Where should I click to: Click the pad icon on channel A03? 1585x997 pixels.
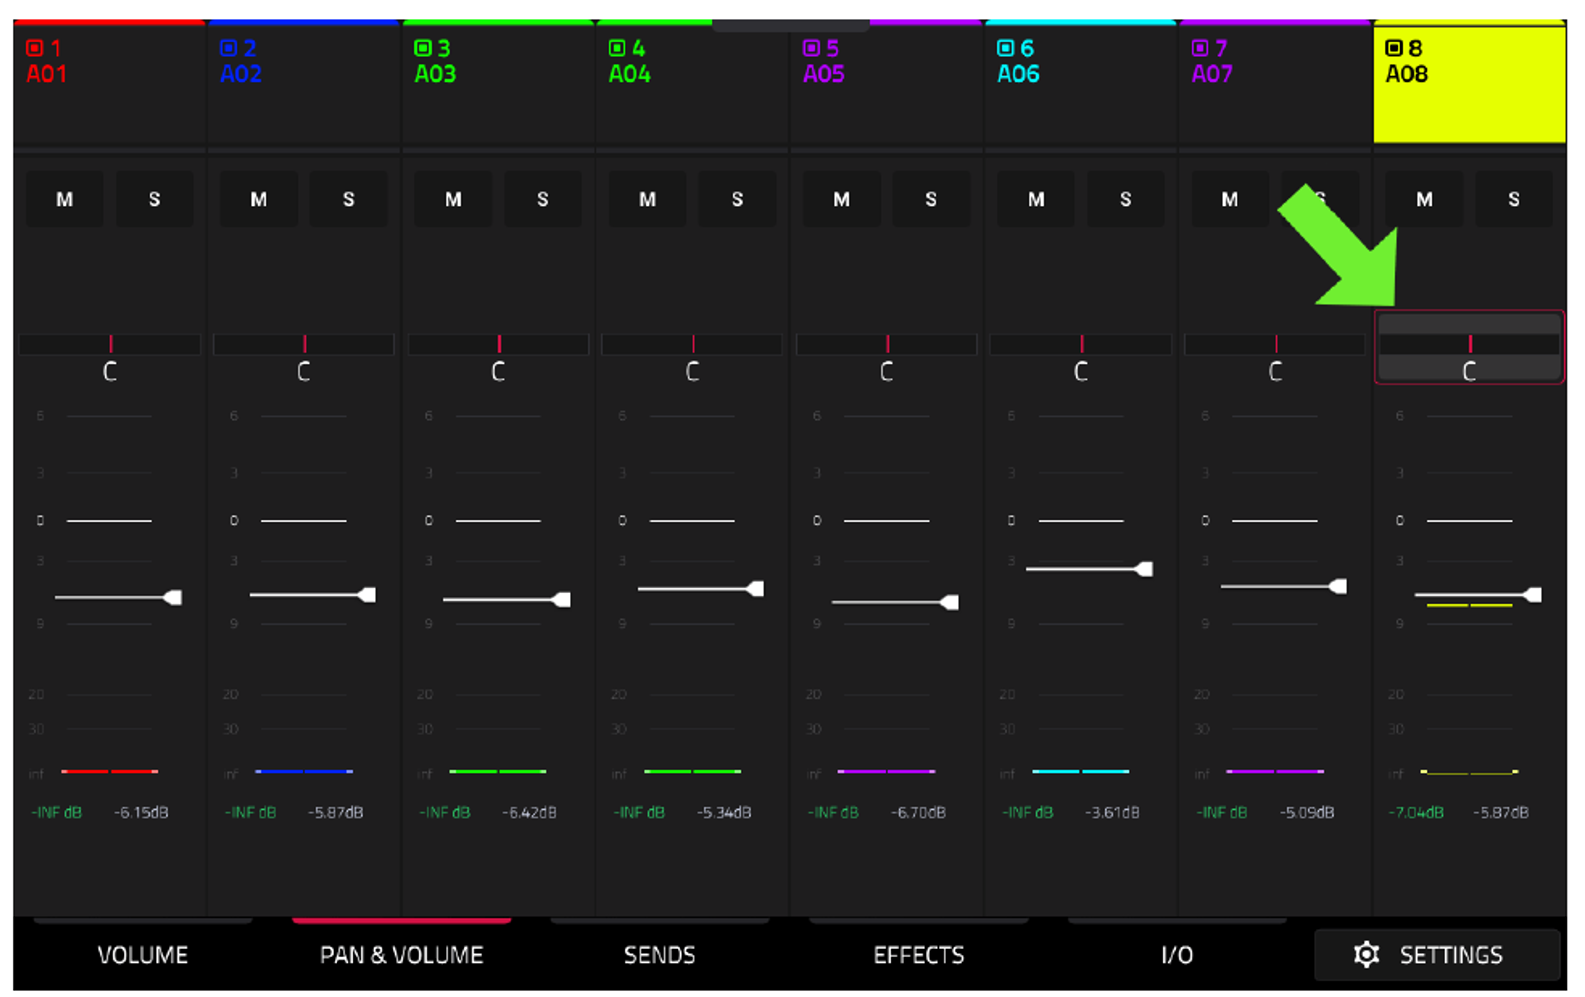click(x=422, y=48)
